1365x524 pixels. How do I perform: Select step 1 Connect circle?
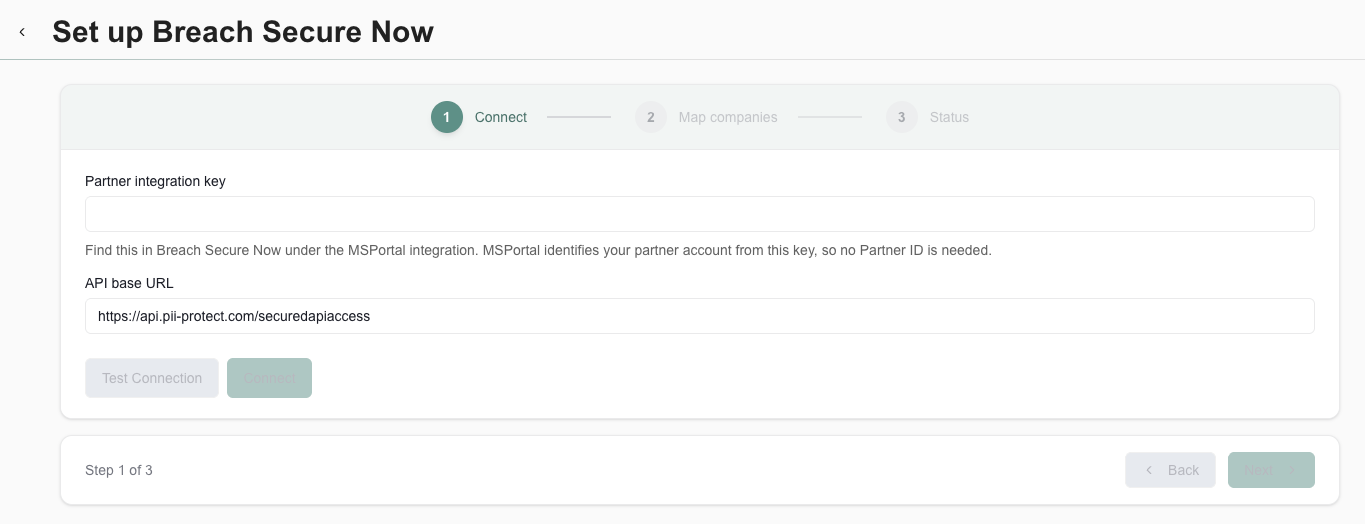point(447,117)
